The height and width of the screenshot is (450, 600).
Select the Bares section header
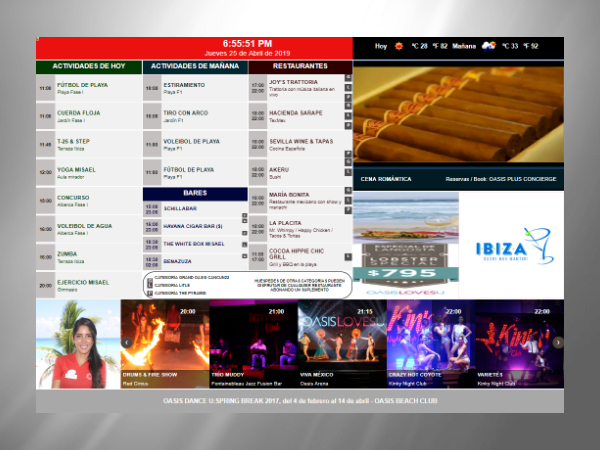[x=195, y=194]
